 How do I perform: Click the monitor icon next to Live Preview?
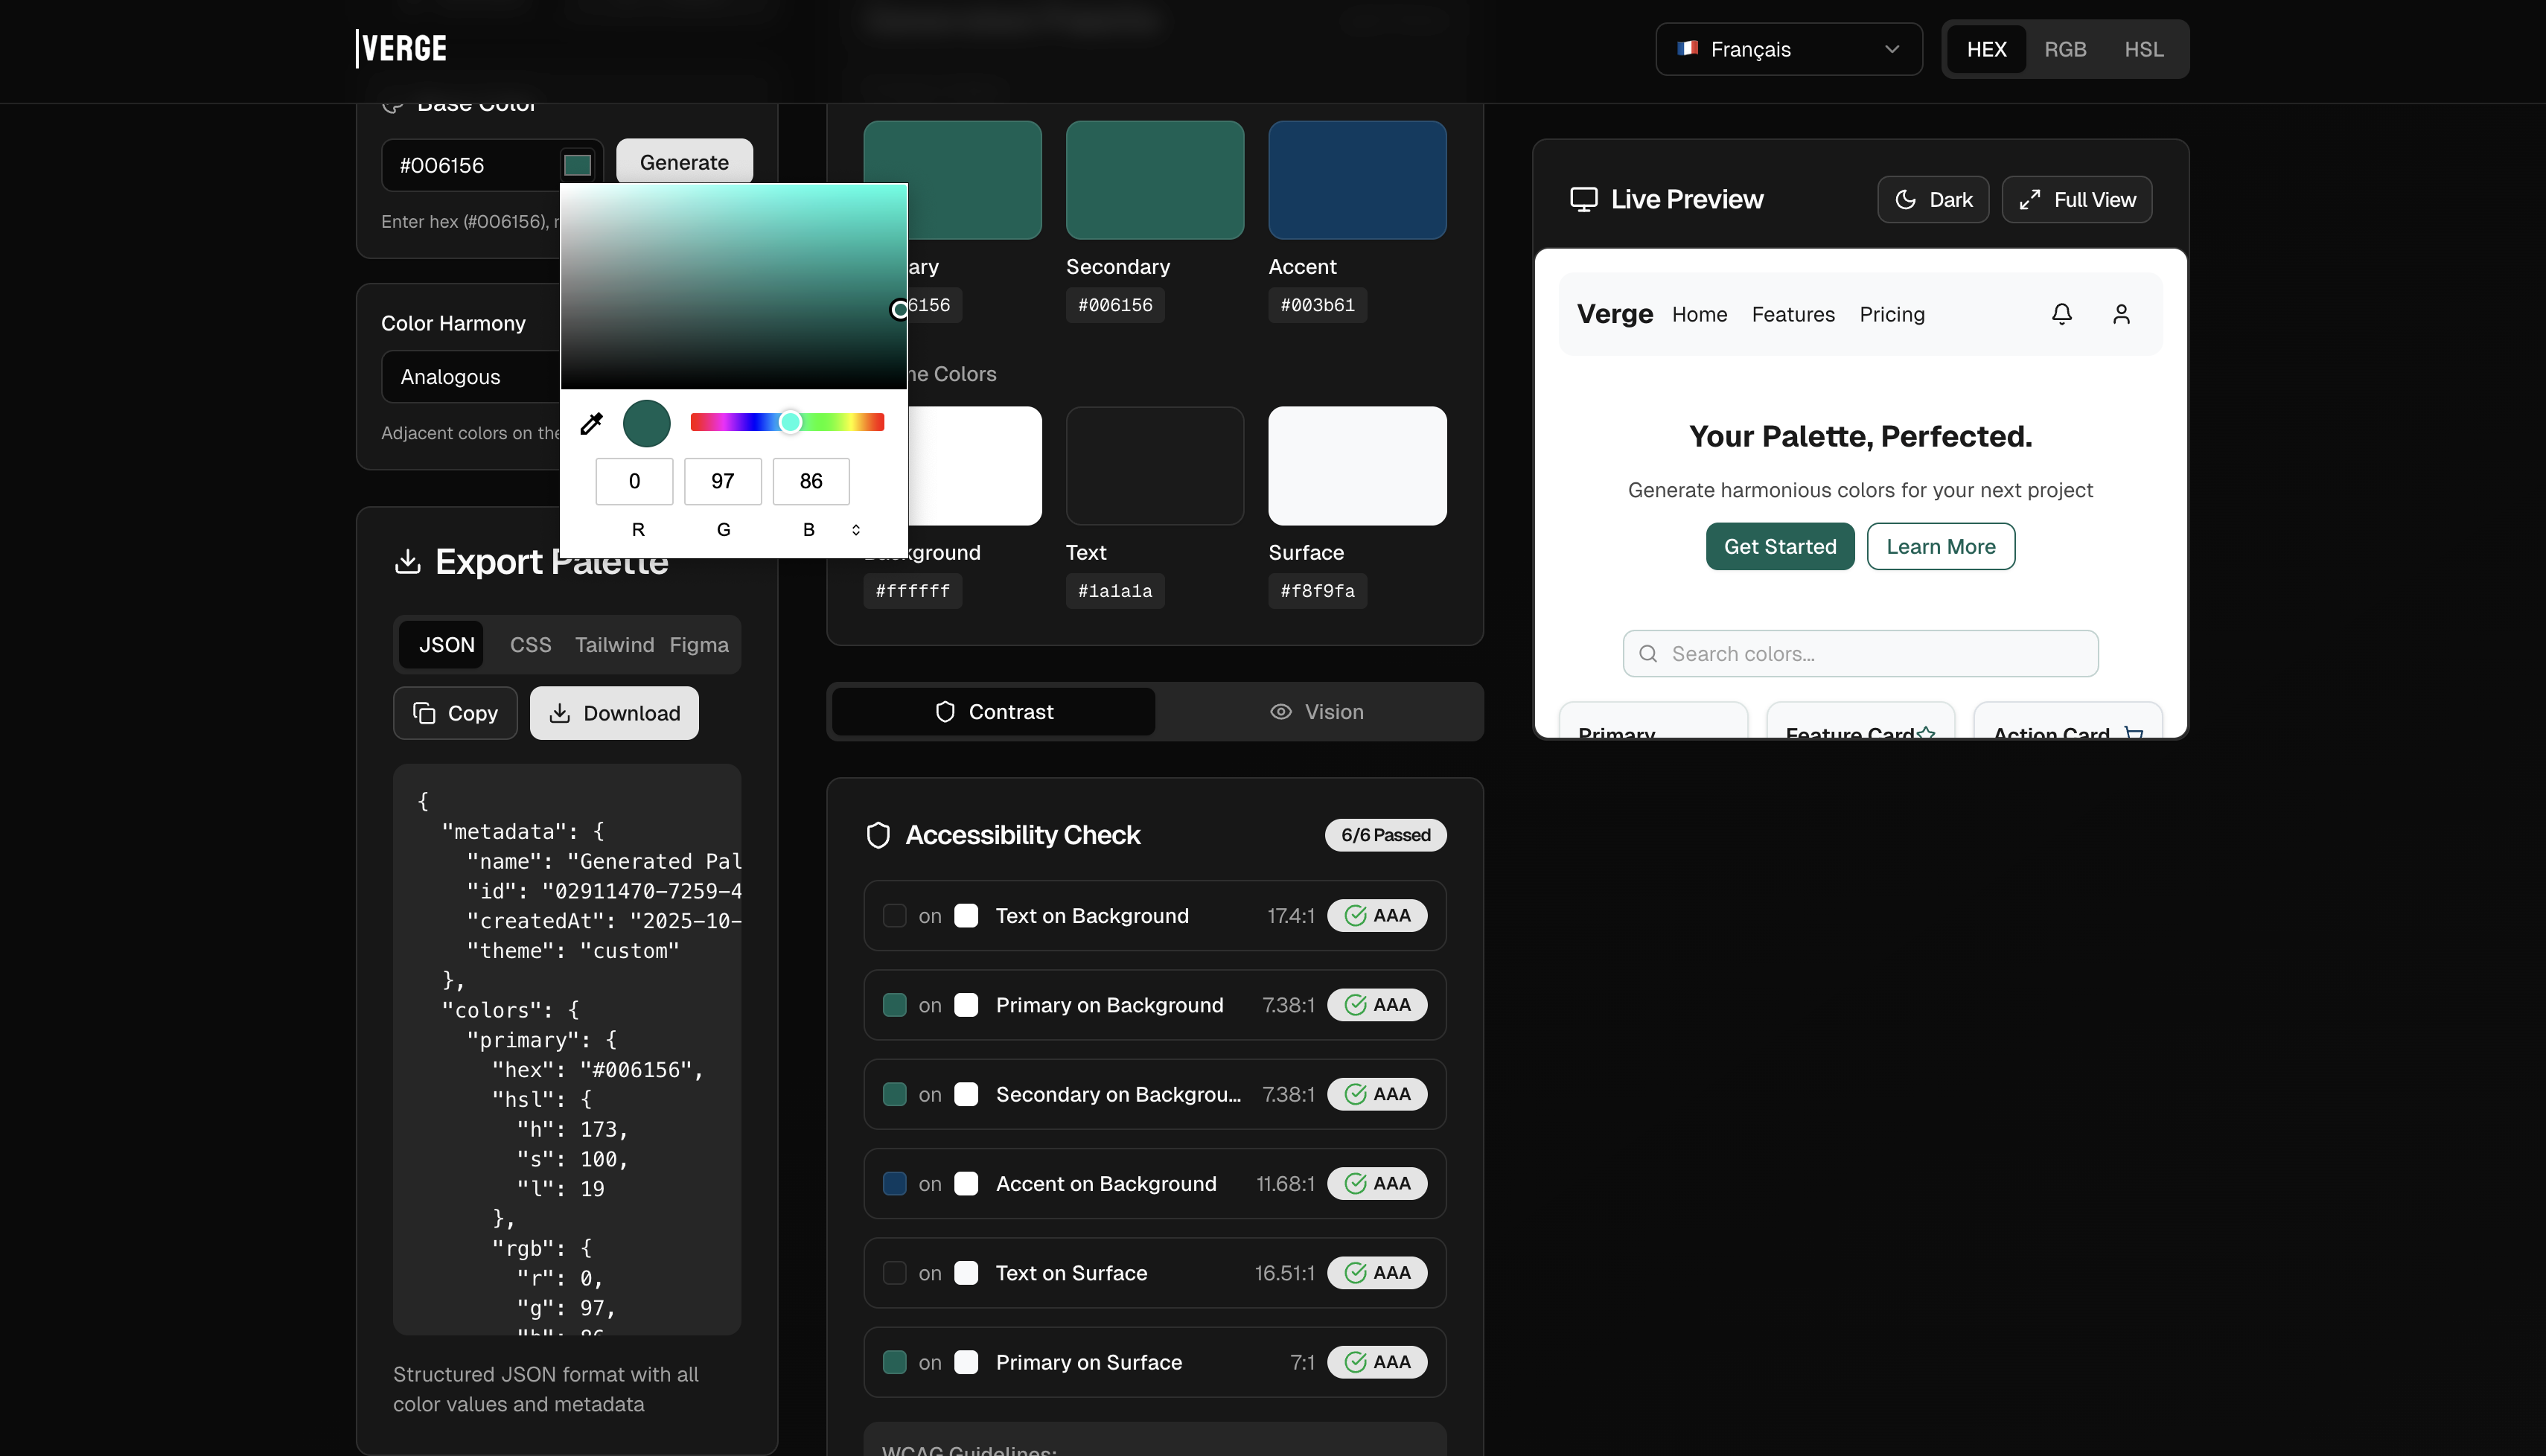pyautogui.click(x=1583, y=200)
